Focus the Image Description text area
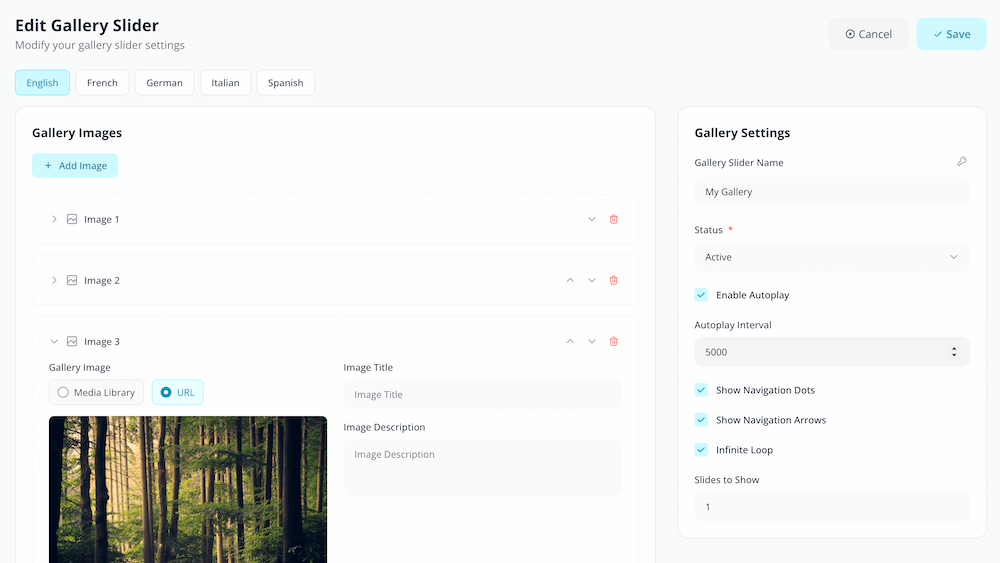Viewport: 1000px width, 563px height. pyautogui.click(x=482, y=467)
